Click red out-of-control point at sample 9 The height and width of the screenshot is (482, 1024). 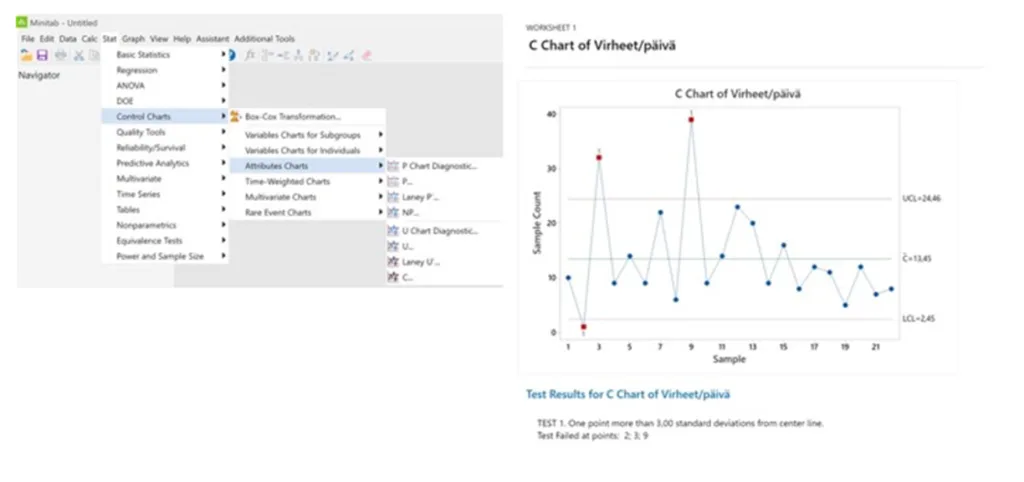[691, 120]
